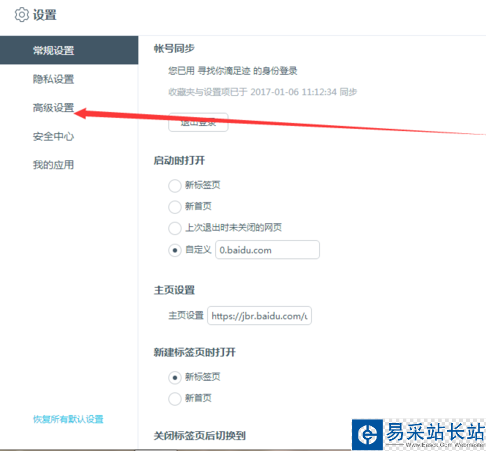
Task: Click the 新建标签页时打开 heading
Action: (x=195, y=352)
